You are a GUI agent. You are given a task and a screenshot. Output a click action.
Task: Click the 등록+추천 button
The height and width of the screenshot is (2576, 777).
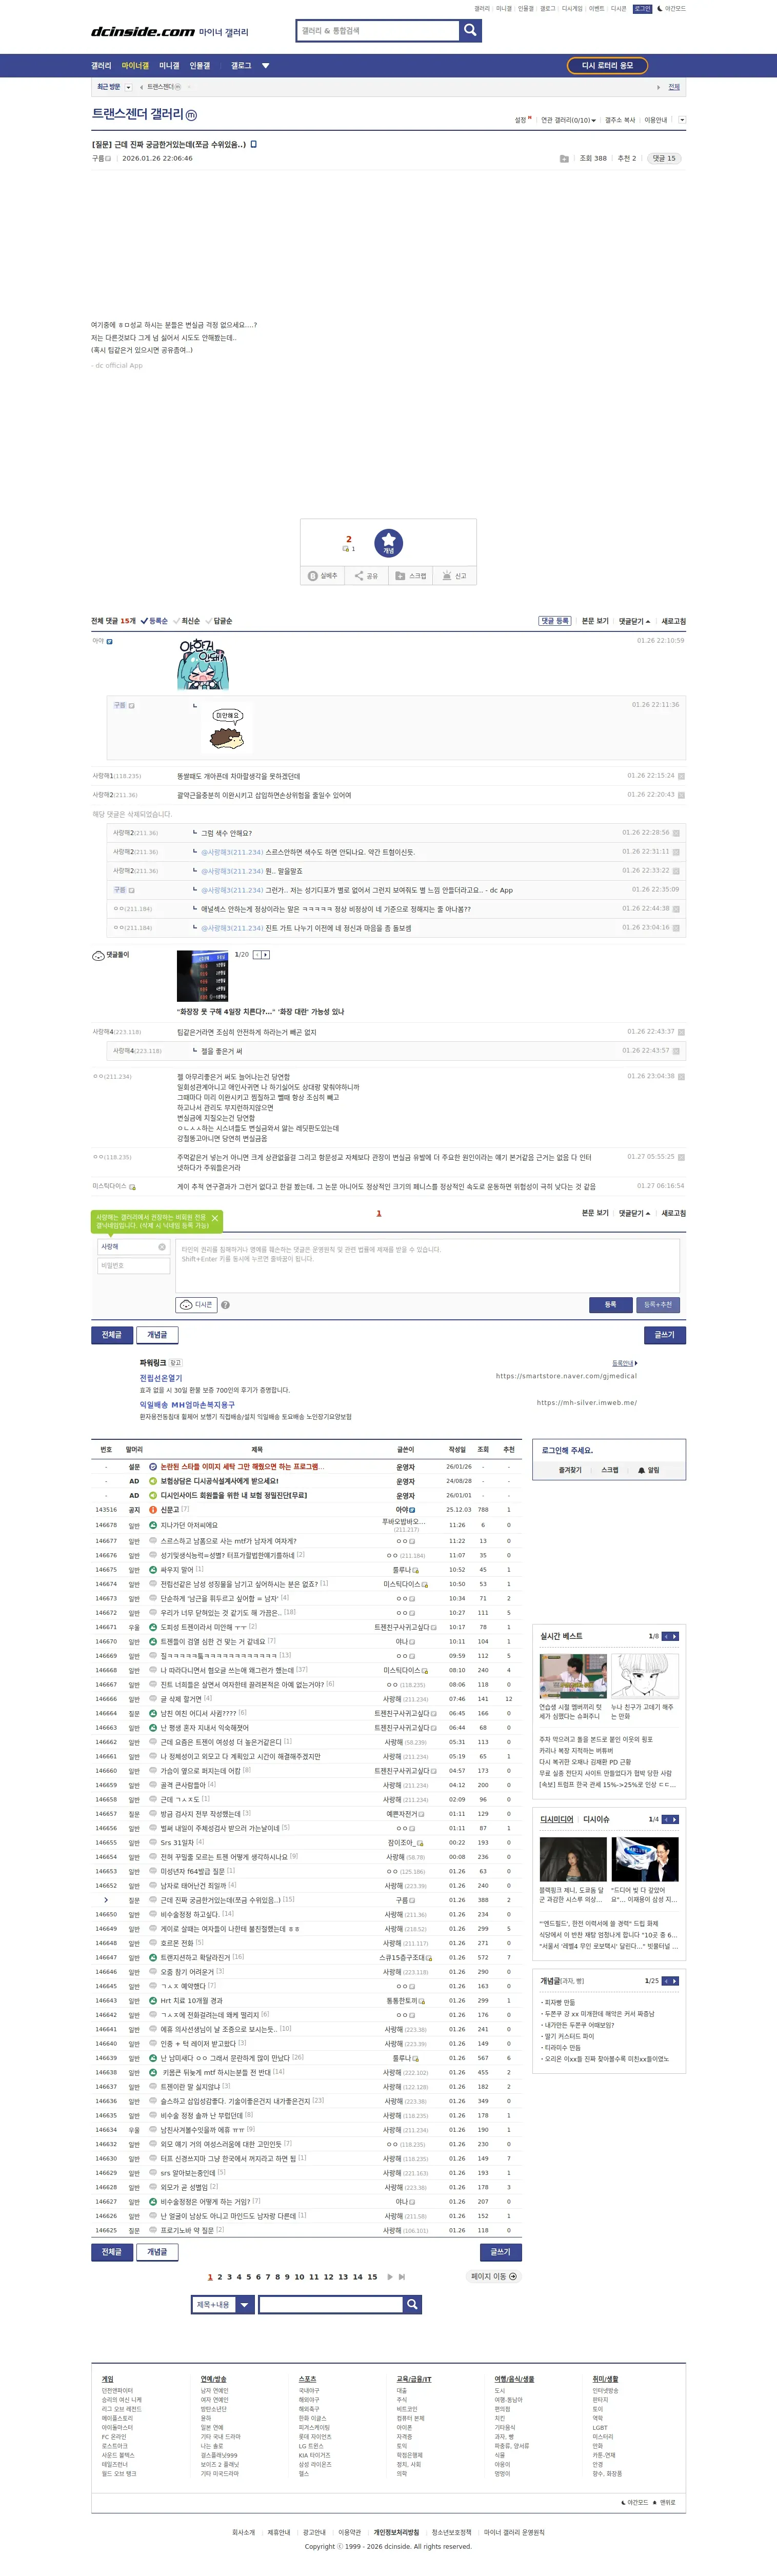tap(657, 1304)
